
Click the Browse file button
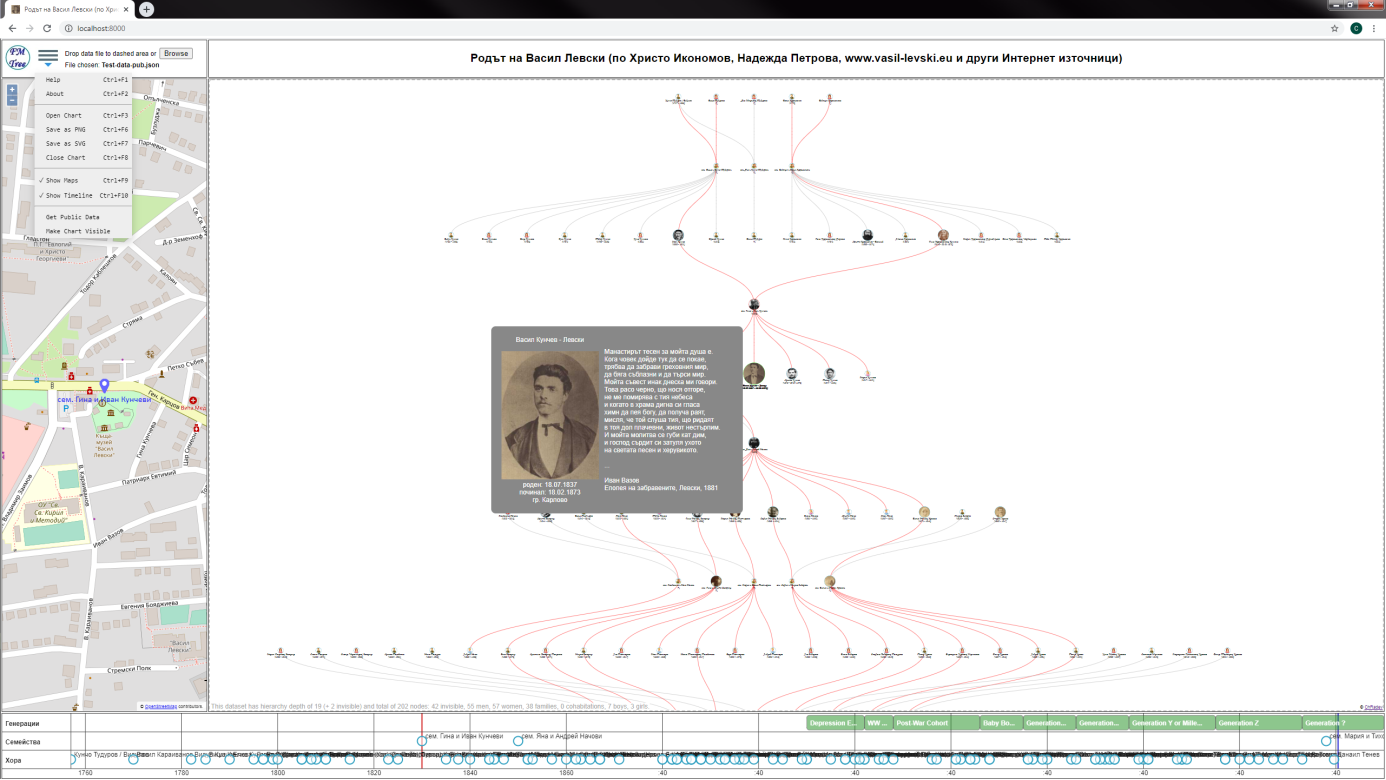pyautogui.click(x=176, y=53)
